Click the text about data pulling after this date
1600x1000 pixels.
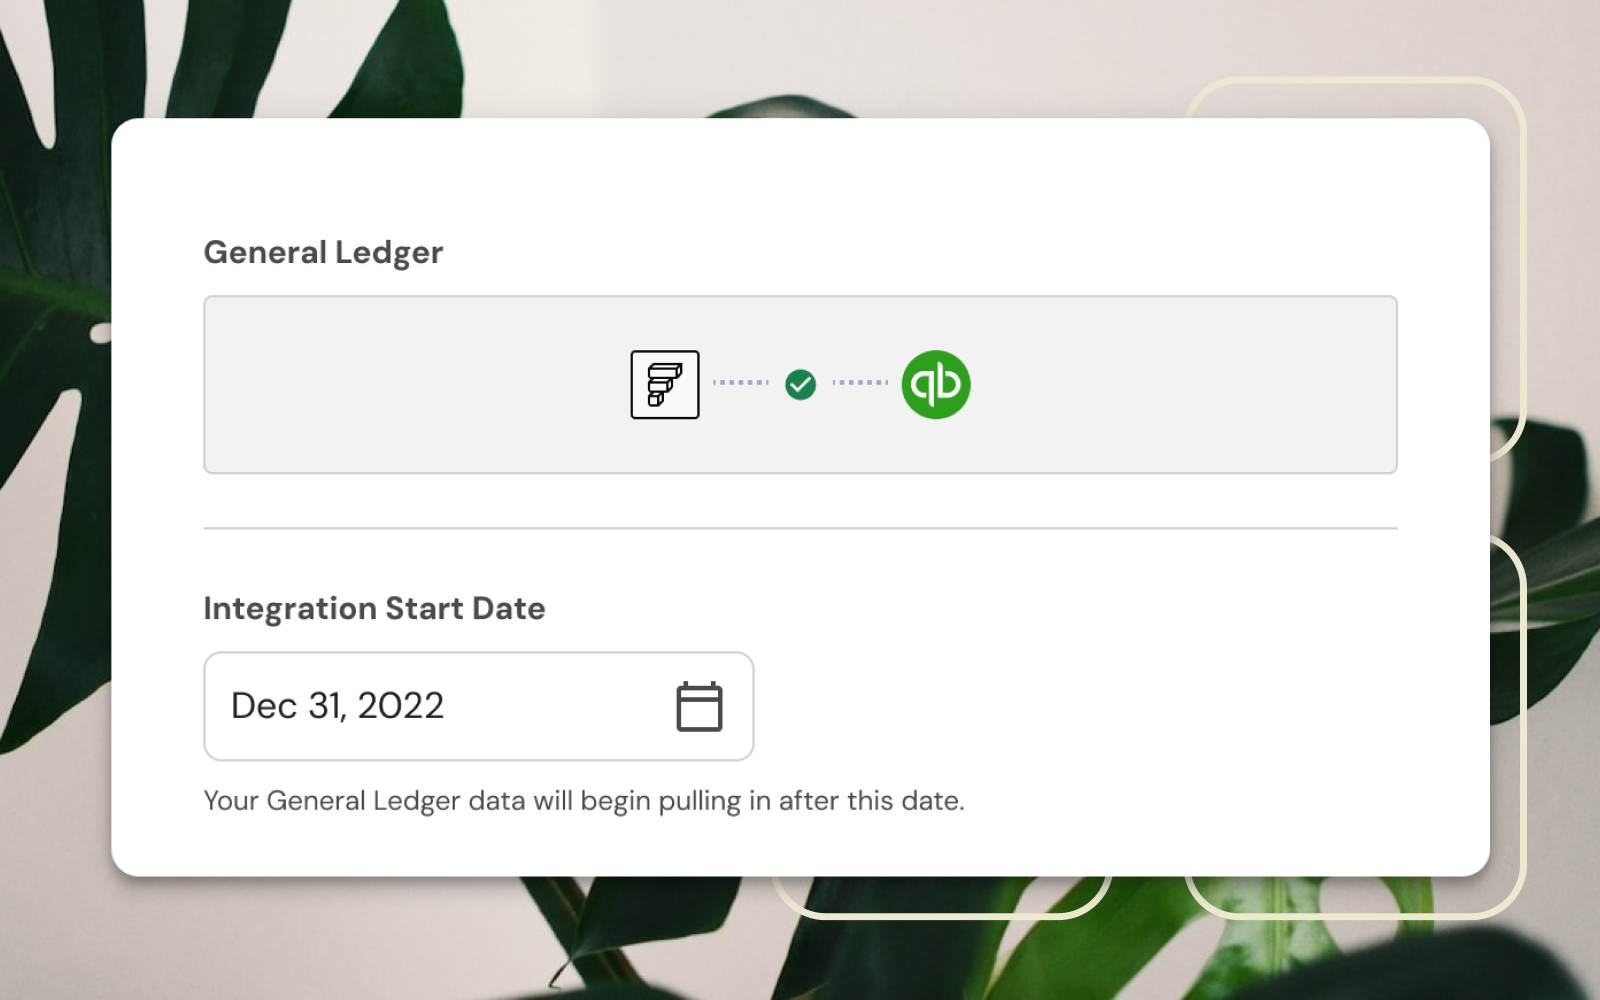point(584,800)
